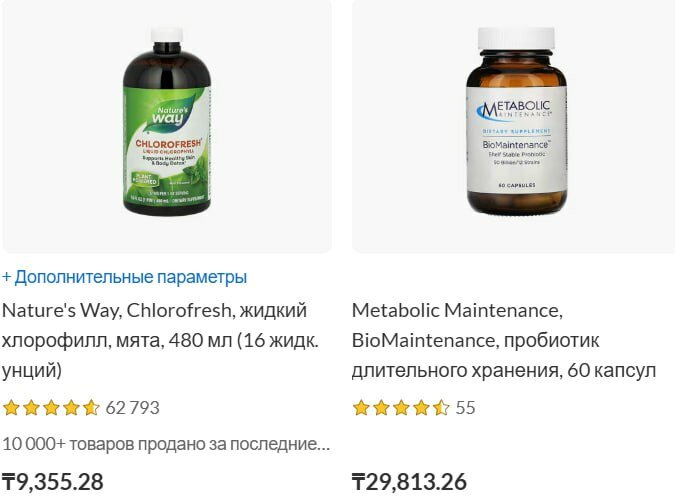Click the 10 000+ товаров продано text
Viewport: 675px width, 501px height.
click(x=166, y=444)
